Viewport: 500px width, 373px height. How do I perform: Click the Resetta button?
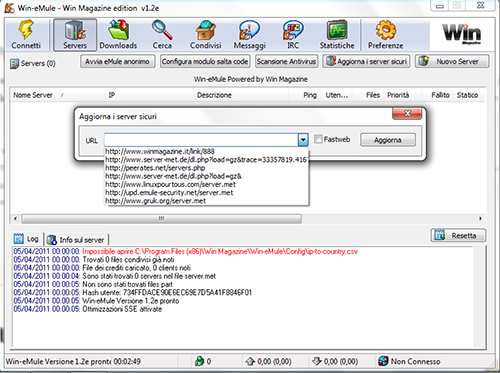[458, 236]
